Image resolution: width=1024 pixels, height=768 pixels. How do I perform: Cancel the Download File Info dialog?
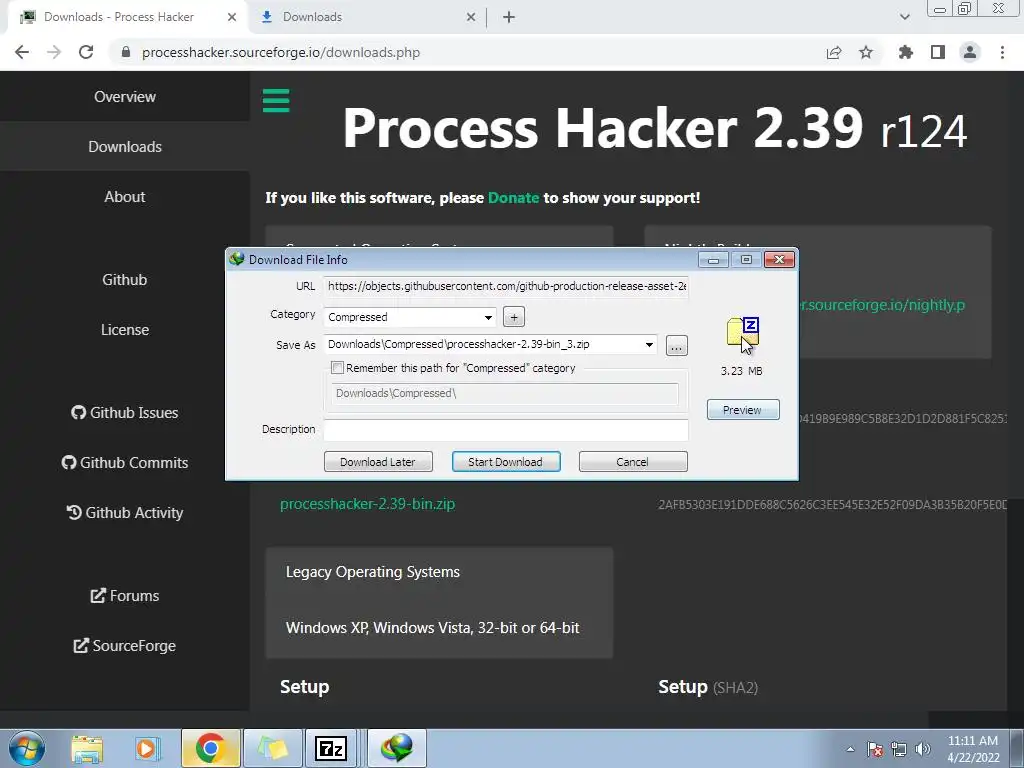tap(633, 462)
